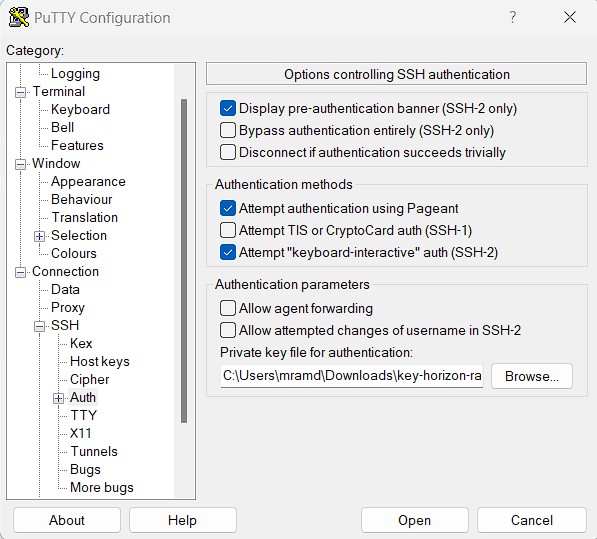
Task: Click the About button
Action: 67,520
